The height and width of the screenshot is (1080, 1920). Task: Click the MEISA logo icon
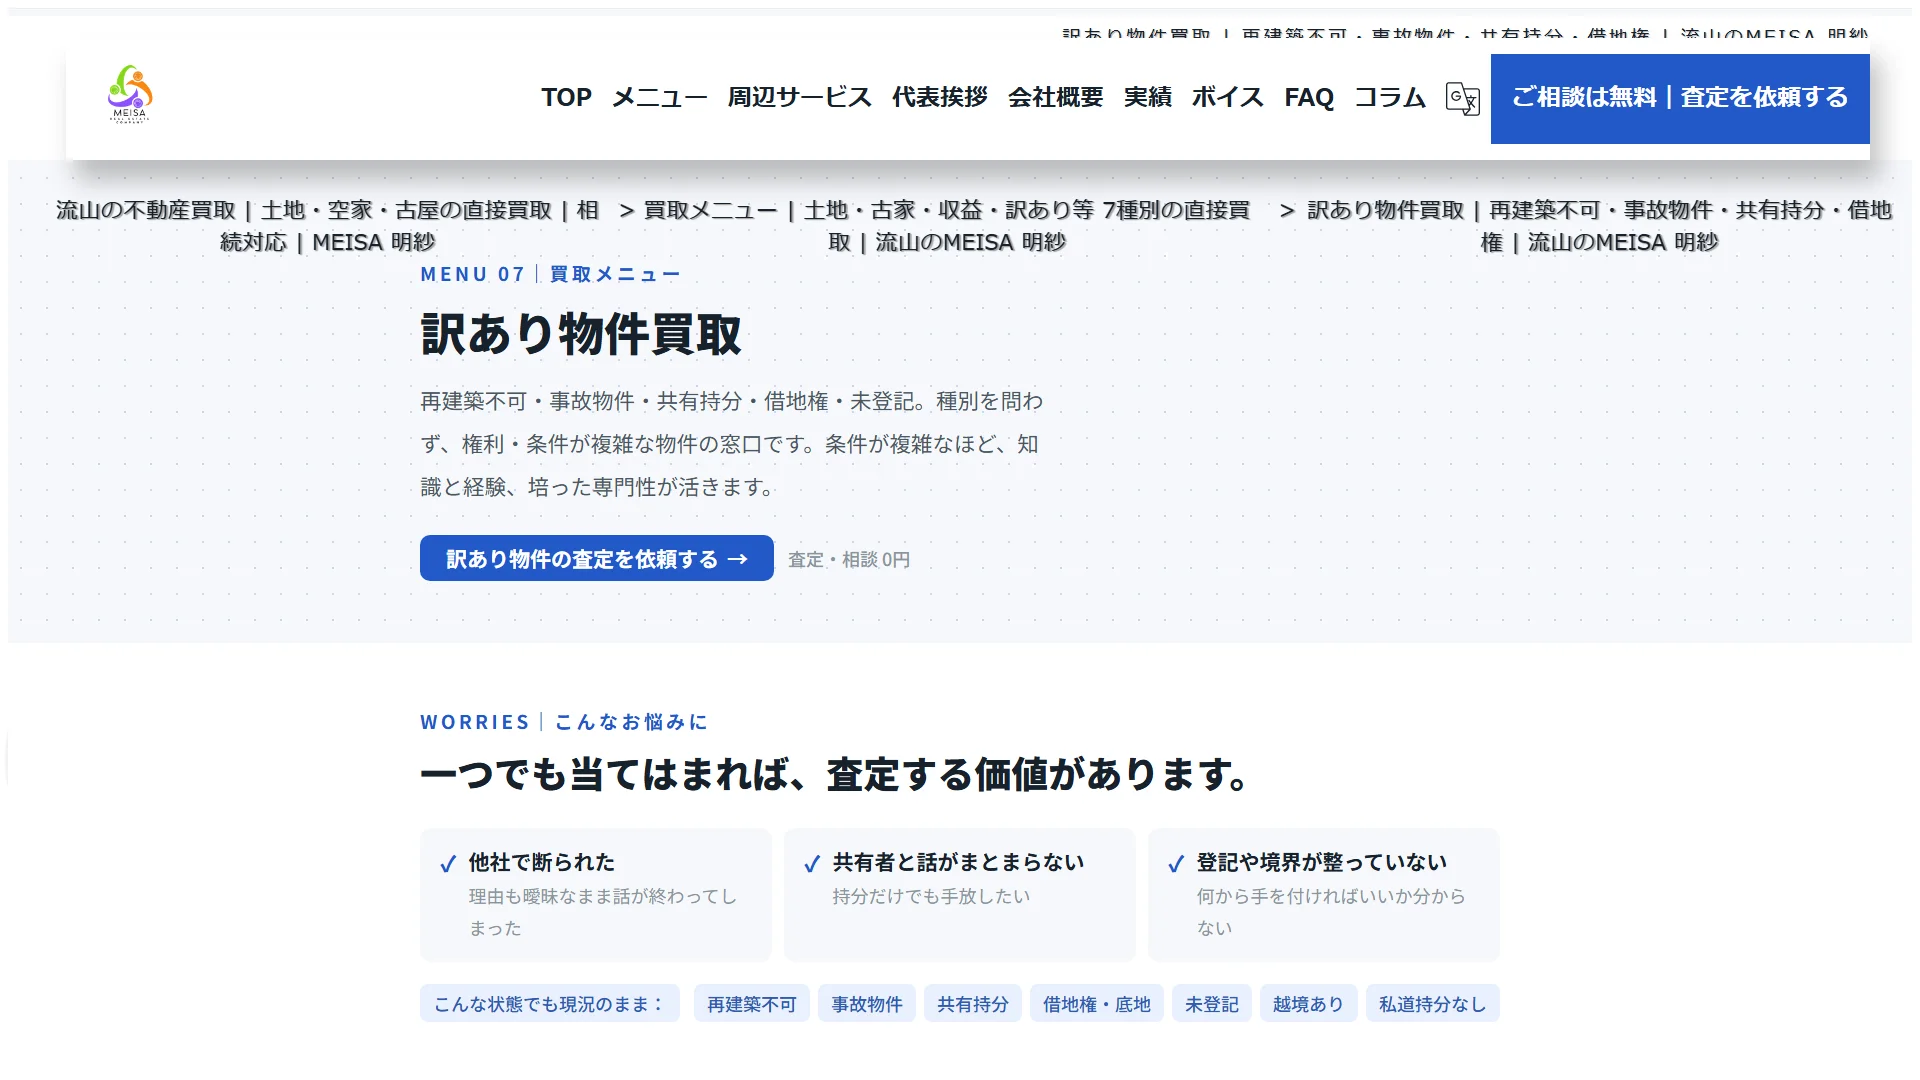coord(130,94)
